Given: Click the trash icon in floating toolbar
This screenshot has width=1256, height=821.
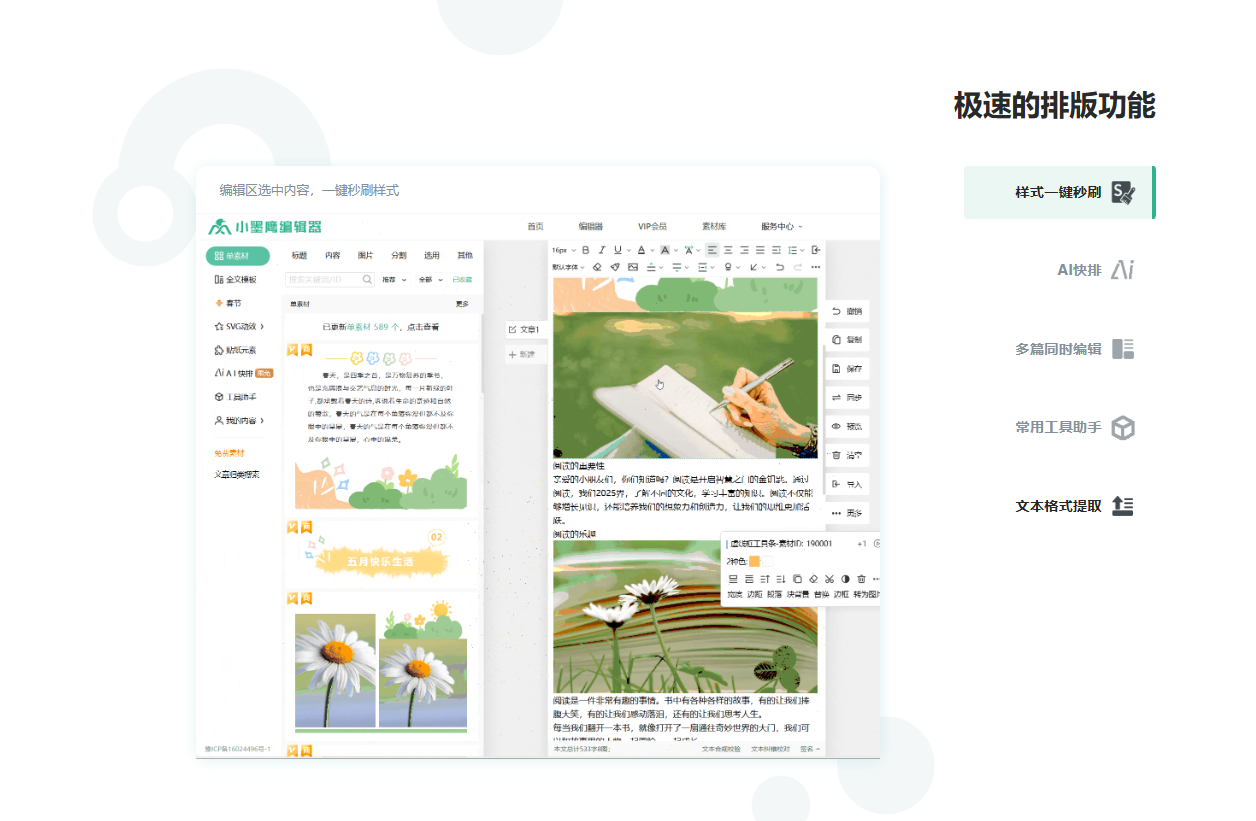Looking at the screenshot, I should pos(861,579).
